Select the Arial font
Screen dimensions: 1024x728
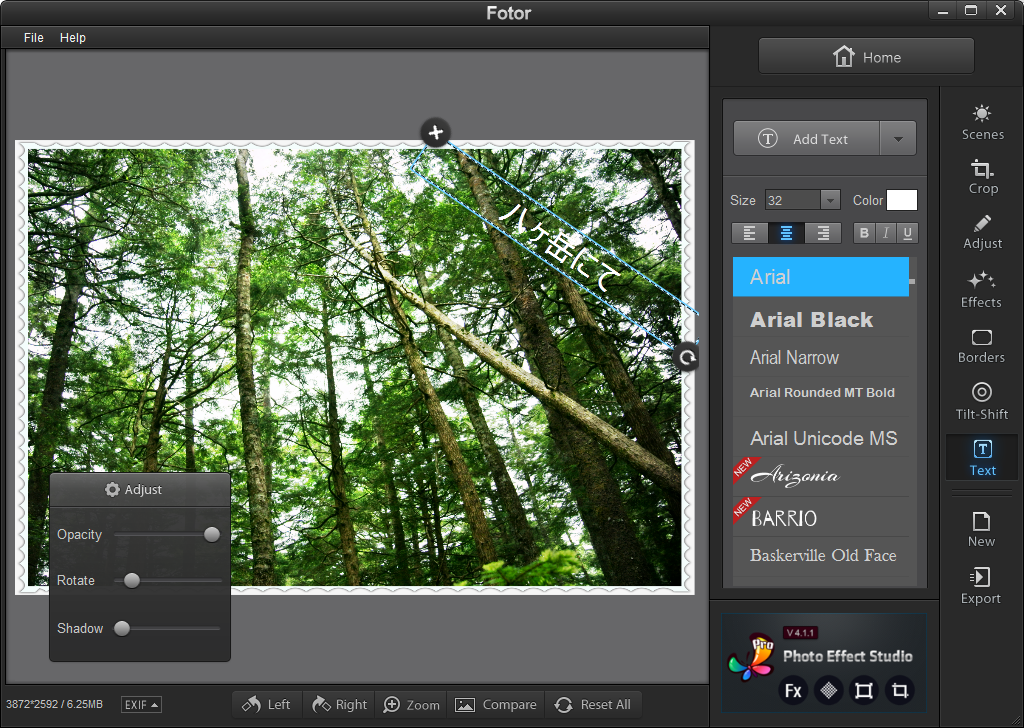pos(821,277)
